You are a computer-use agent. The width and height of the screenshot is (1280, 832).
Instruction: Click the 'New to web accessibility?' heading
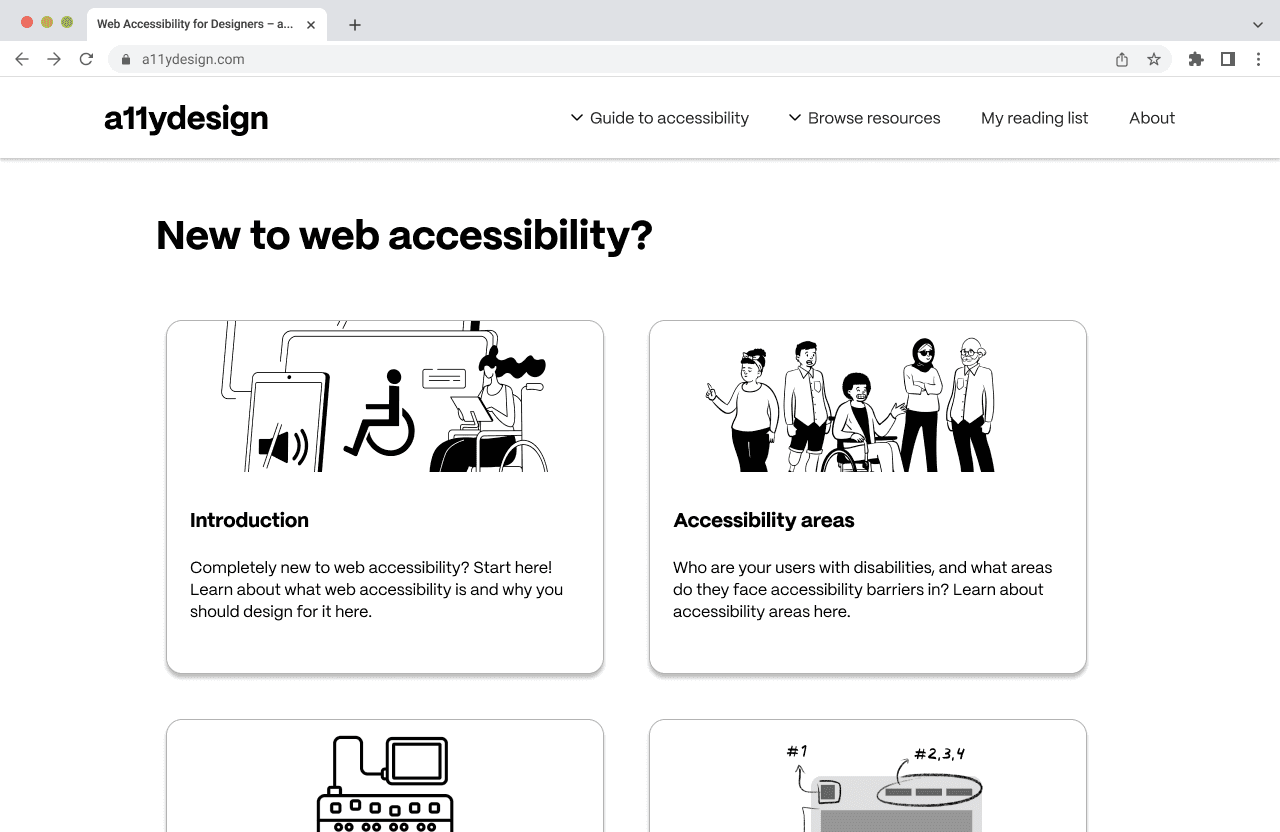pyautogui.click(x=404, y=236)
